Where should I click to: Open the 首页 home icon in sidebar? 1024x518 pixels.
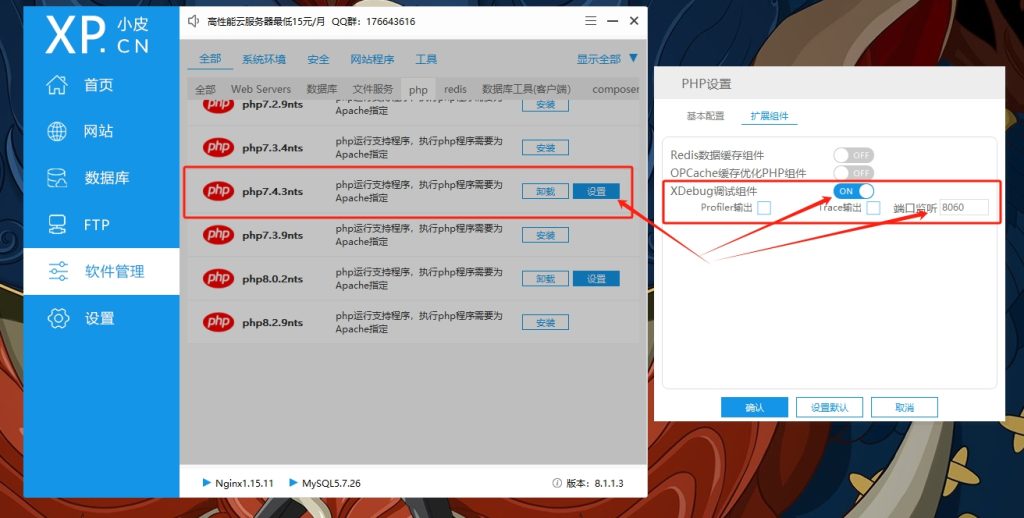tap(57, 85)
